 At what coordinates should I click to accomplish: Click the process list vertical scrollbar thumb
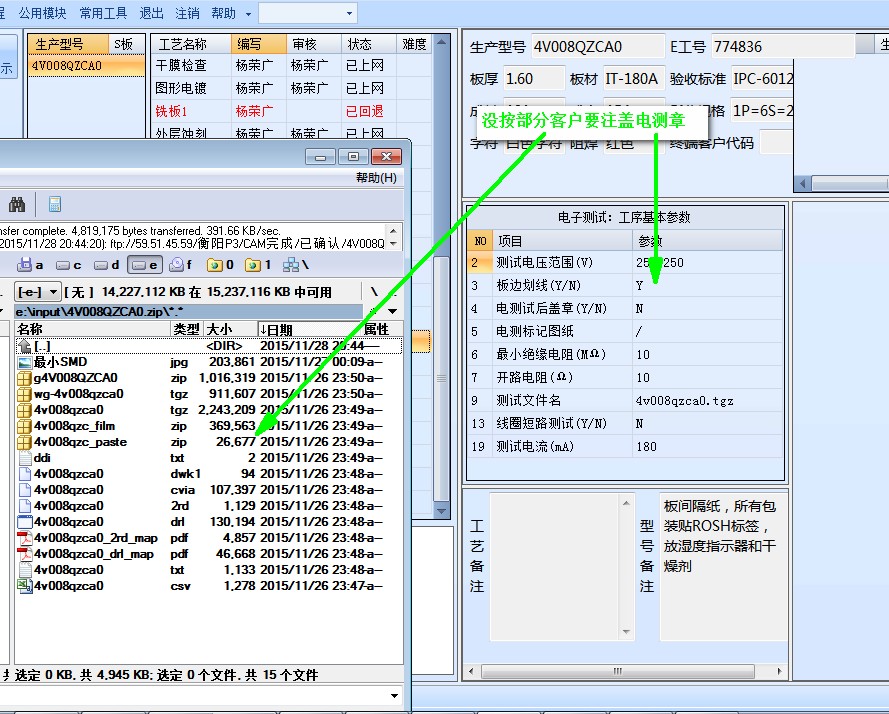click(441, 378)
